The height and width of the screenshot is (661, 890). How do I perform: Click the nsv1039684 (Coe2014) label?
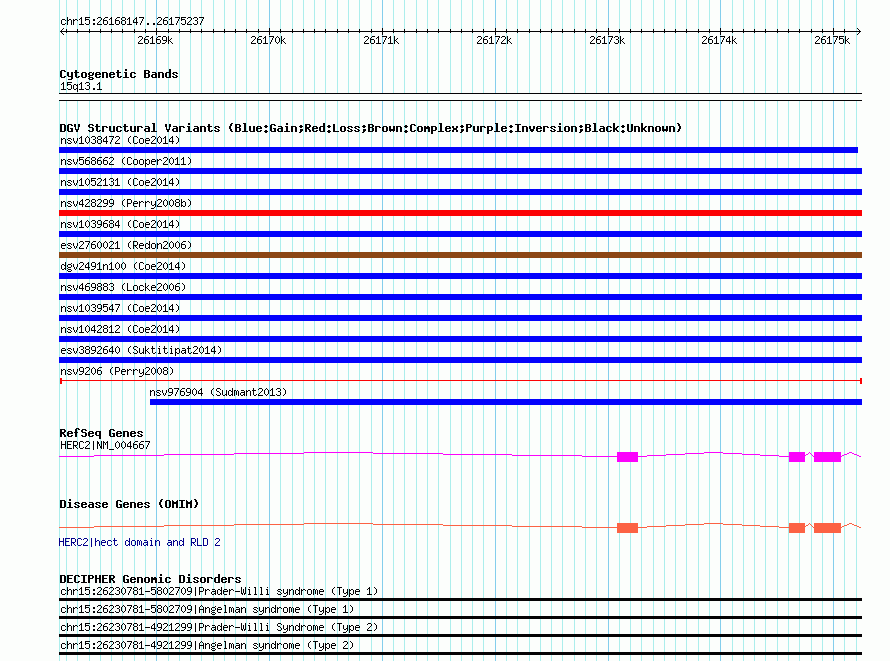point(120,224)
